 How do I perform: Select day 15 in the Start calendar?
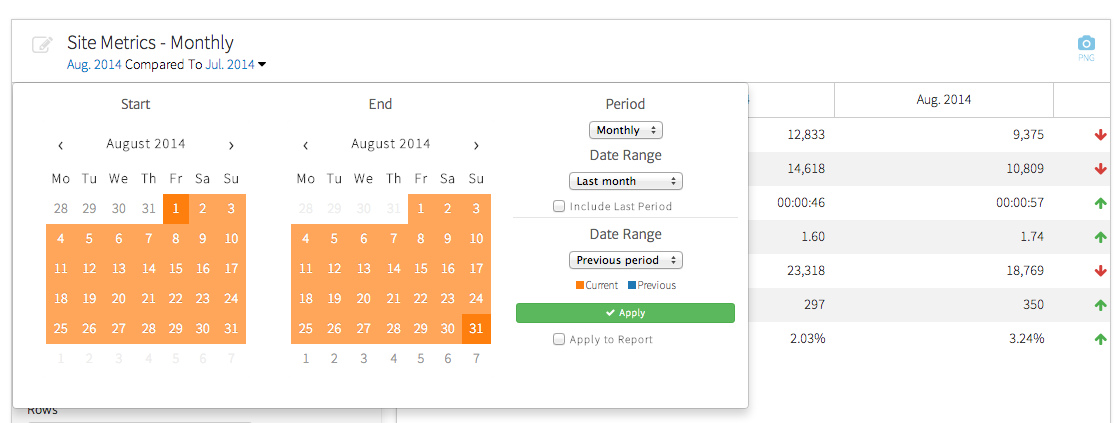tap(176, 268)
